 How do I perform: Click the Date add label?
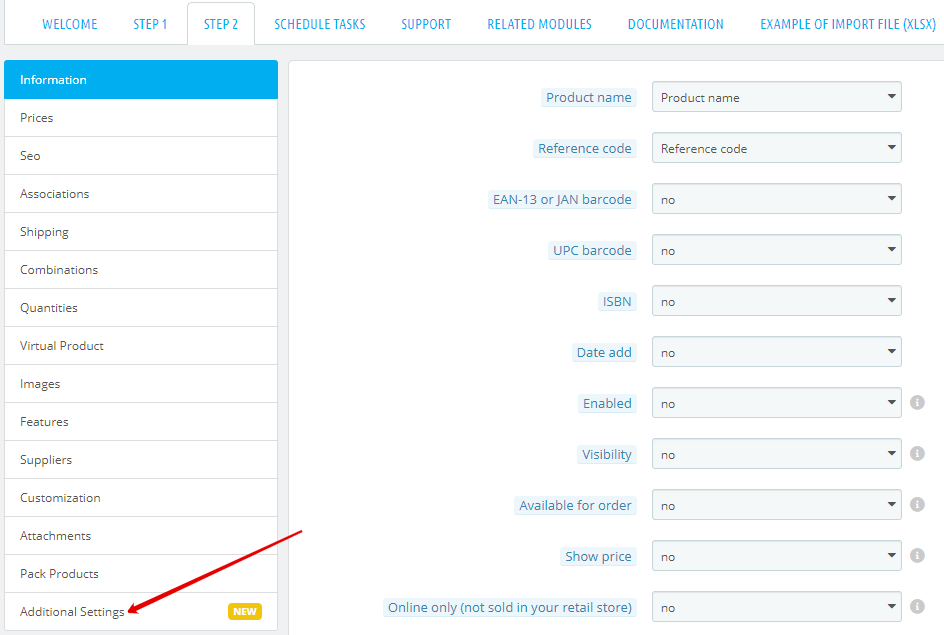click(x=604, y=352)
